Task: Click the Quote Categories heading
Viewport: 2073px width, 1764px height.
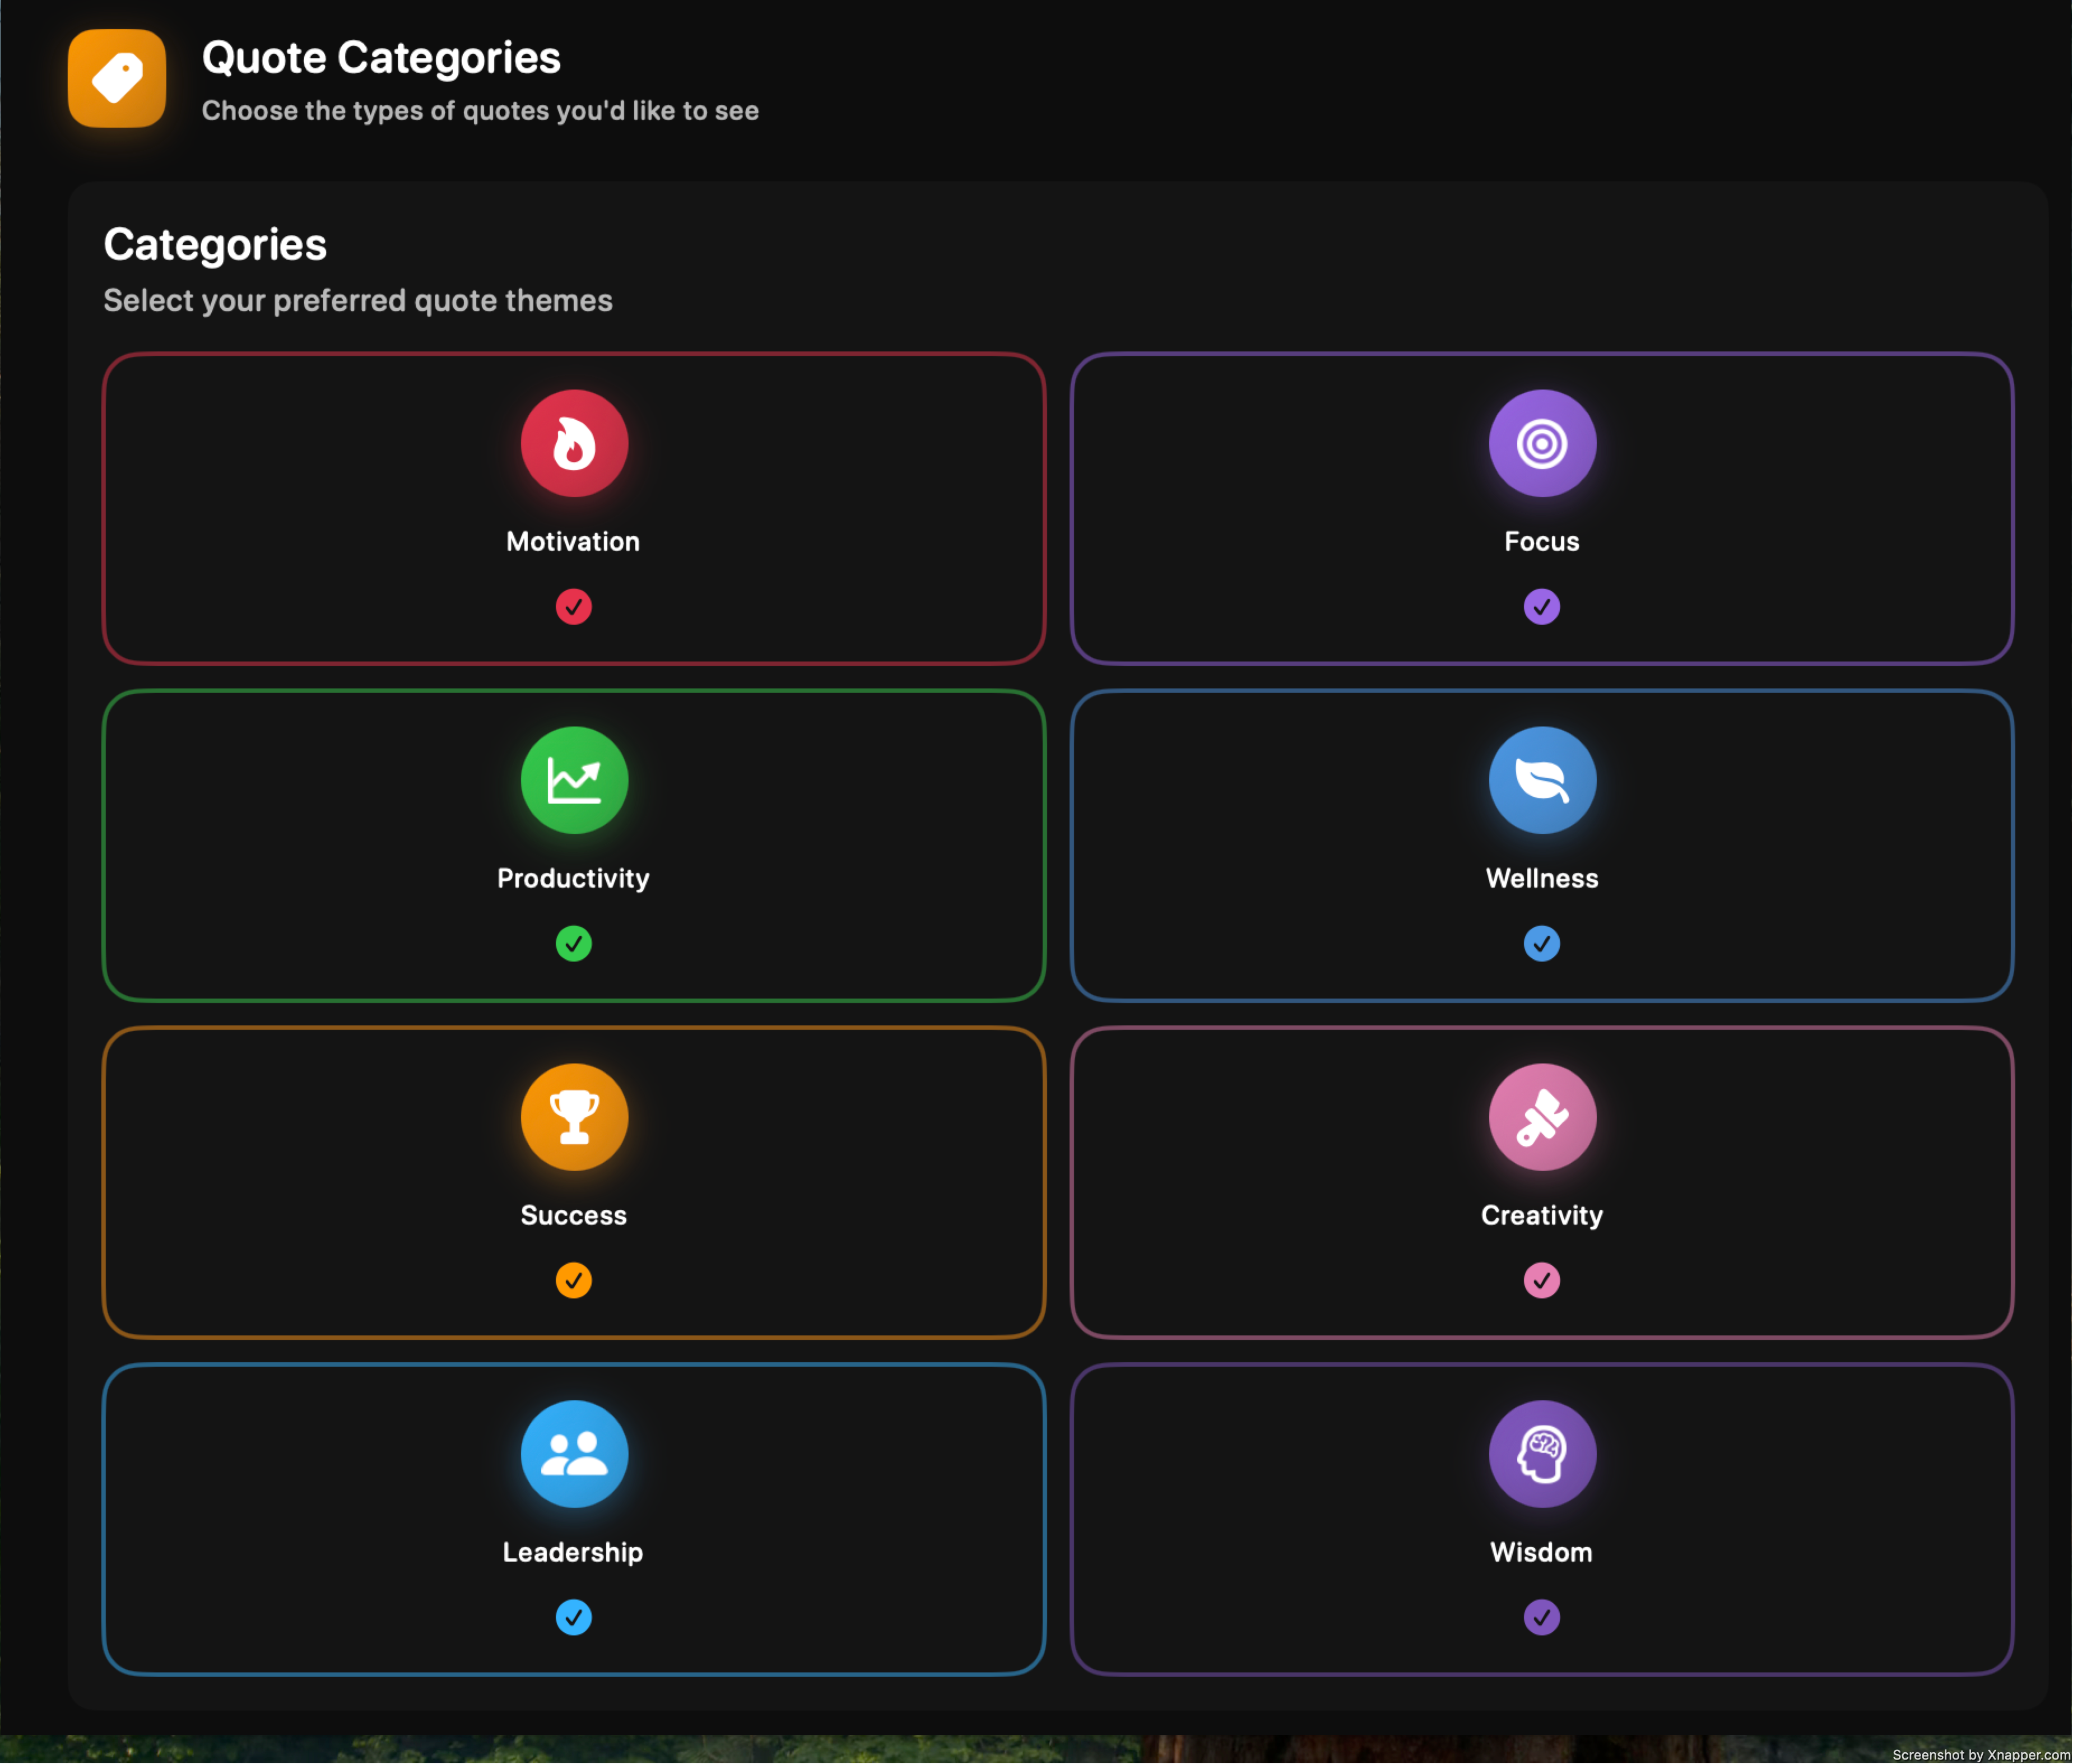Action: point(381,58)
